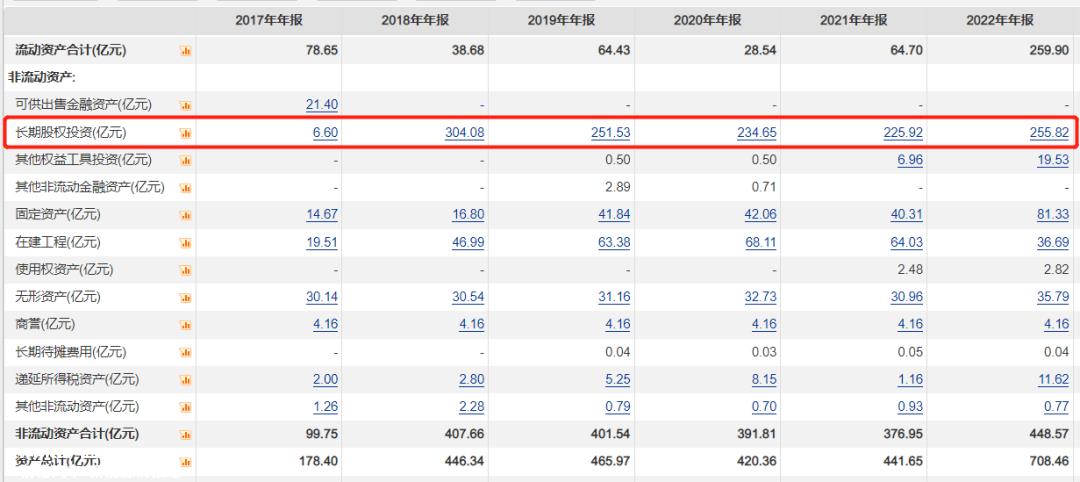
Task: Open 2019 递延所得税资产 value 5.25
Action: 618,379
